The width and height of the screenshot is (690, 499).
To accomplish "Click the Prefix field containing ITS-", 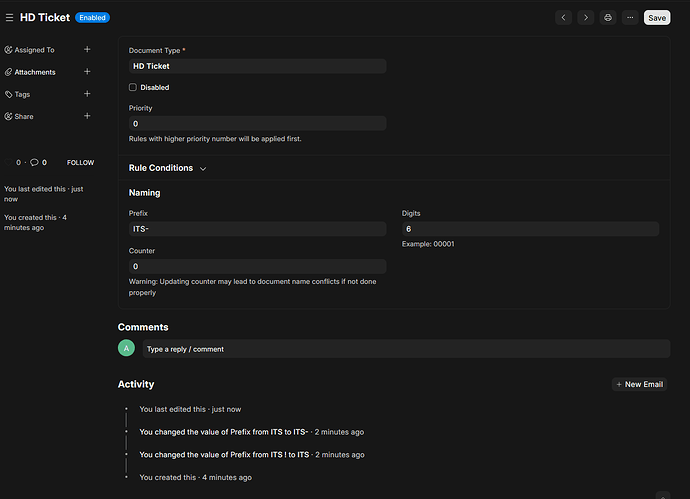I will tap(257, 229).
